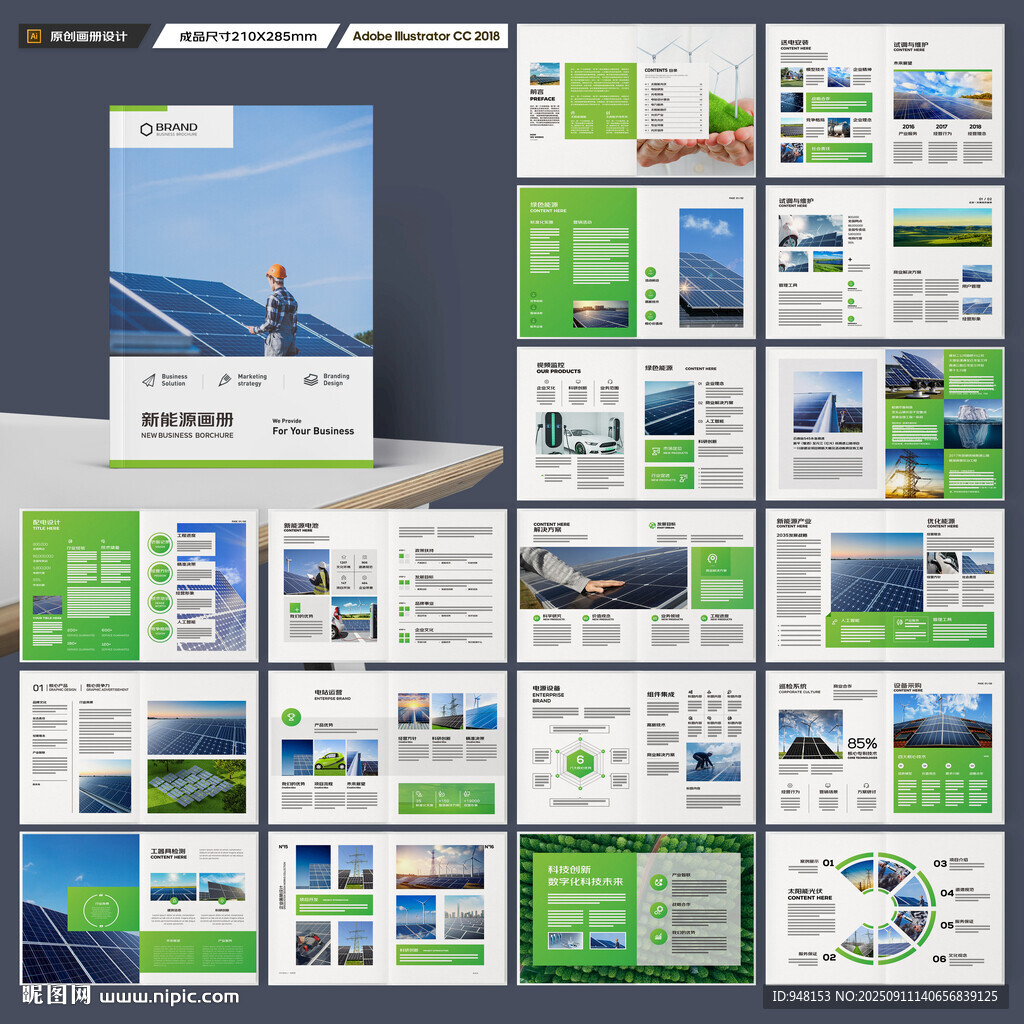Click the green hexagon 6 diagram

580,761
